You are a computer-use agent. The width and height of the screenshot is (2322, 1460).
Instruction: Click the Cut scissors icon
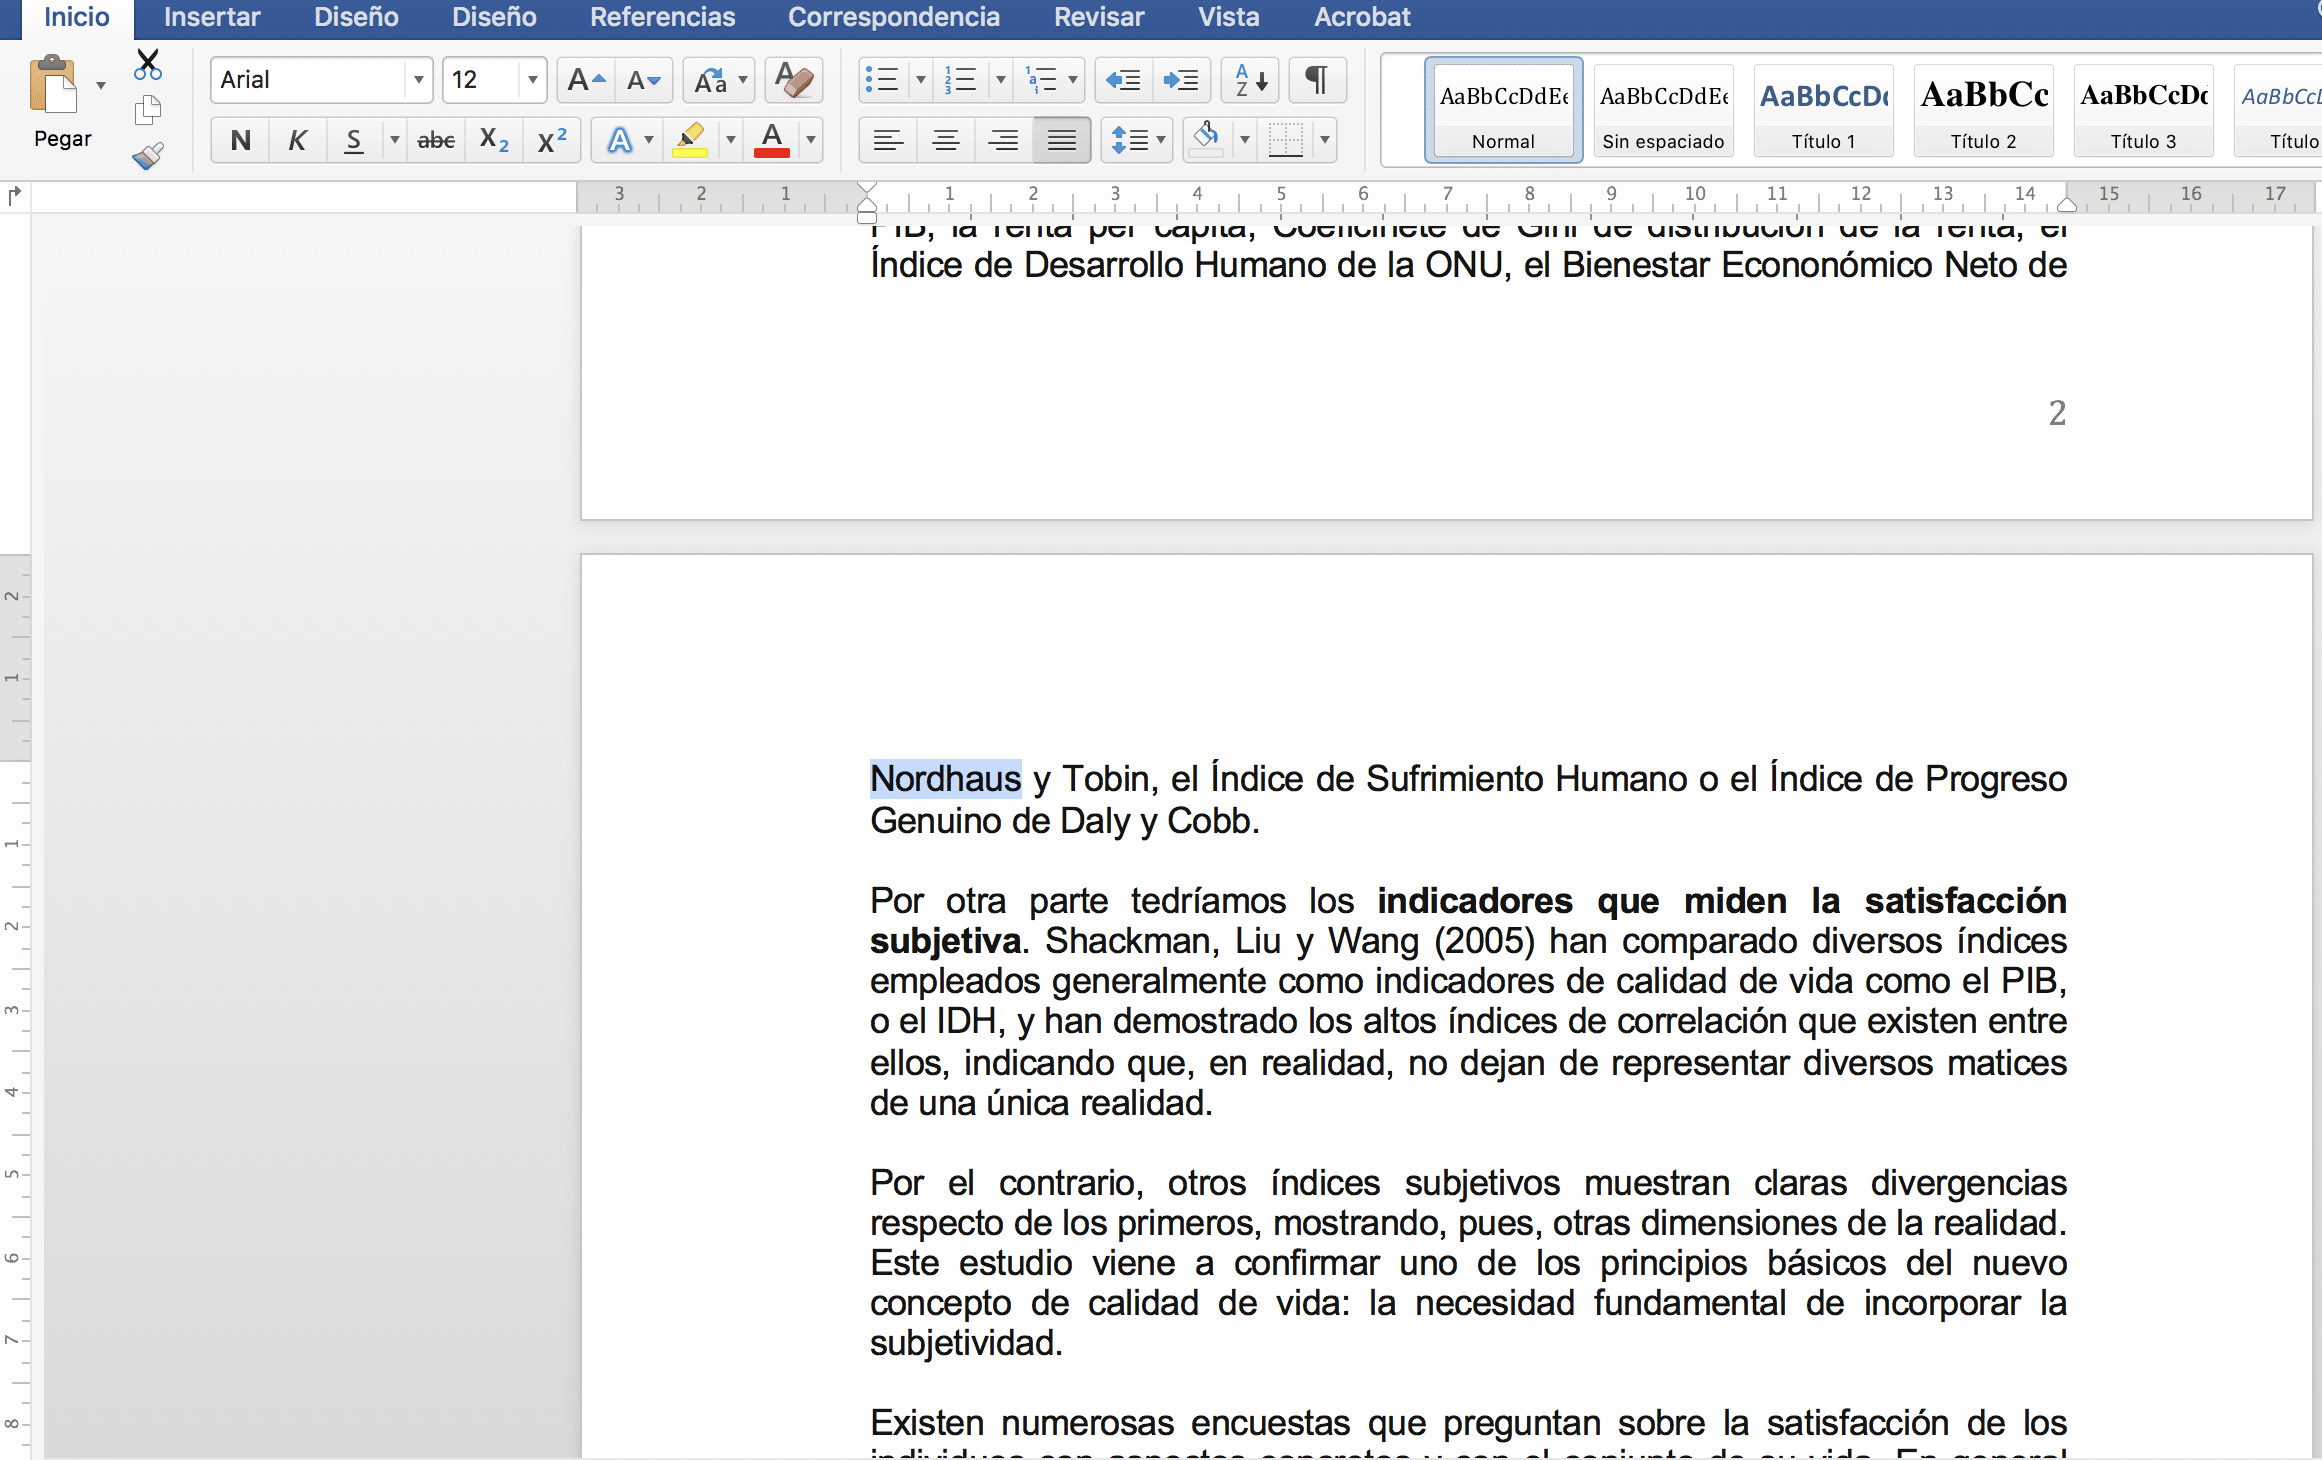148,65
